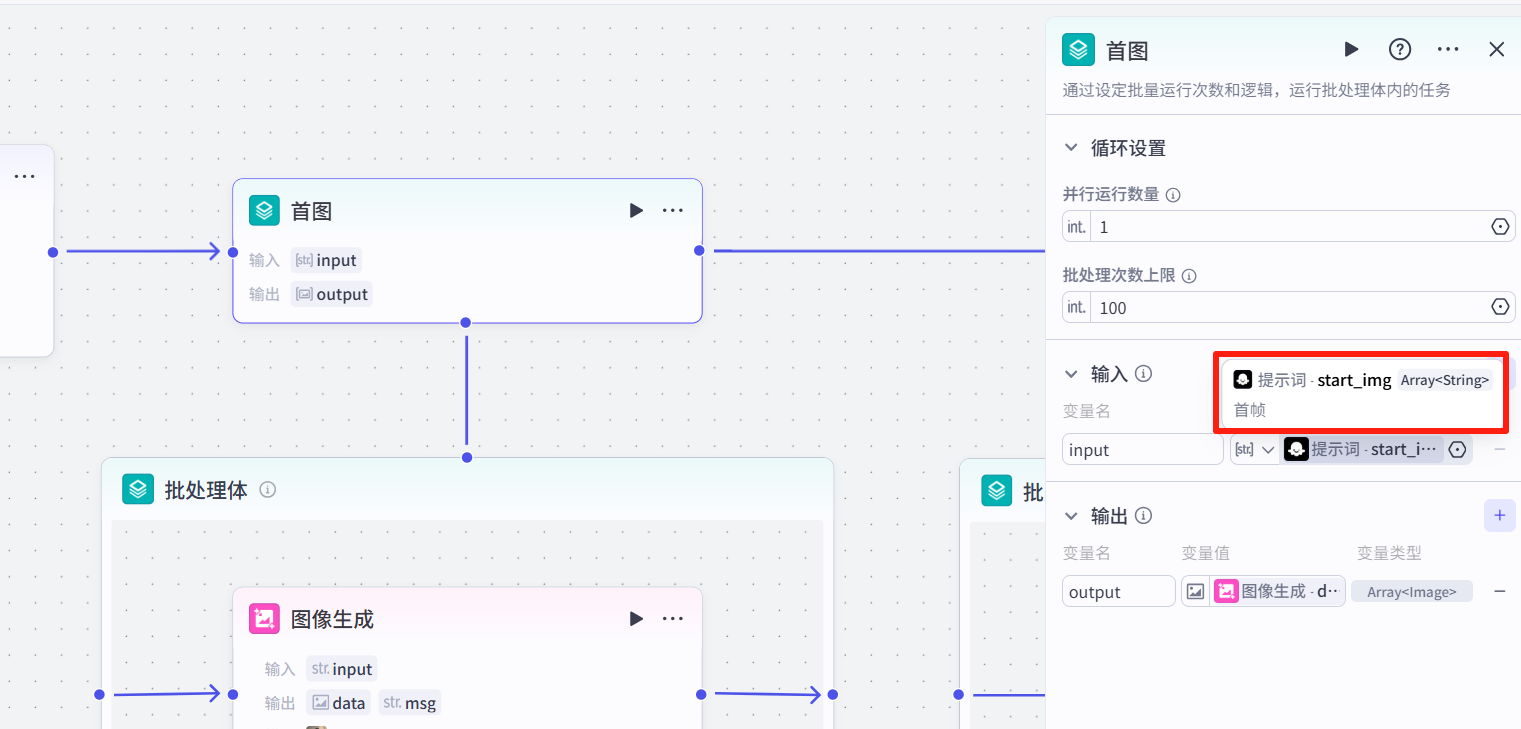Collapse the 输入 section
Screen dimensions: 1521x729
[1071, 374]
